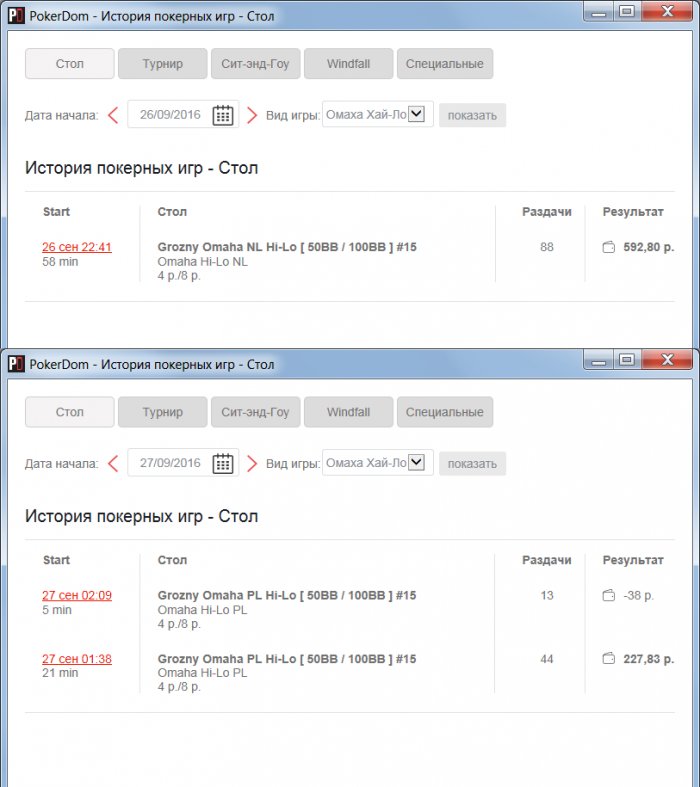Go to previous date in top window

[x=113, y=115]
